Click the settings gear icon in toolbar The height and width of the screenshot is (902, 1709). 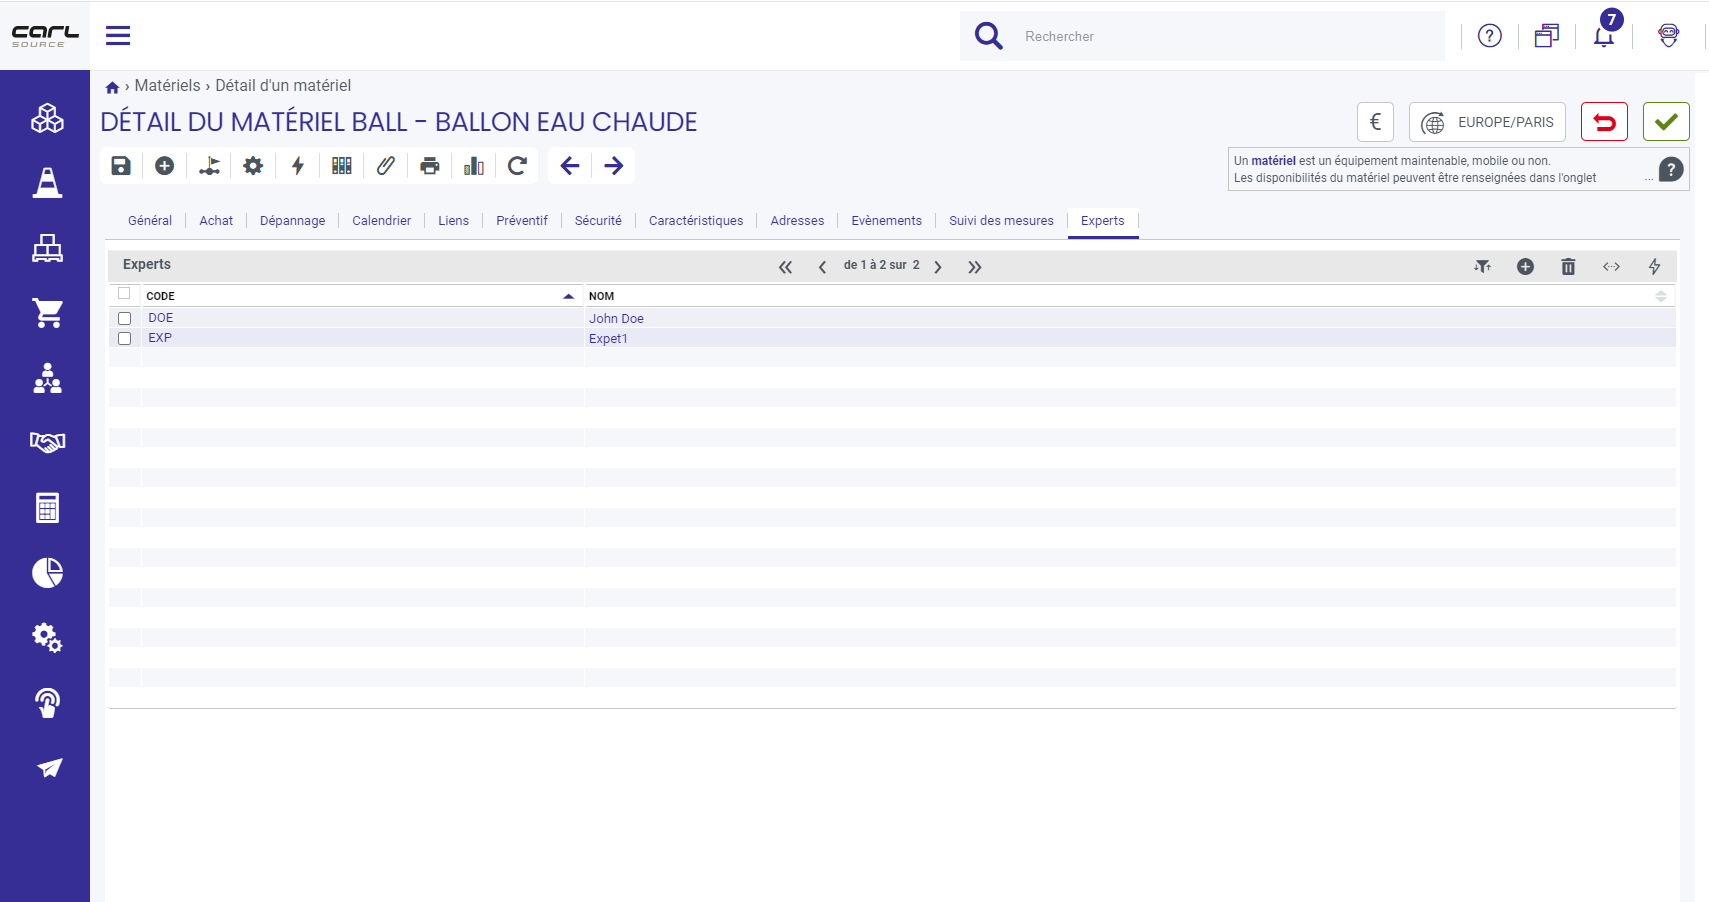coord(253,166)
